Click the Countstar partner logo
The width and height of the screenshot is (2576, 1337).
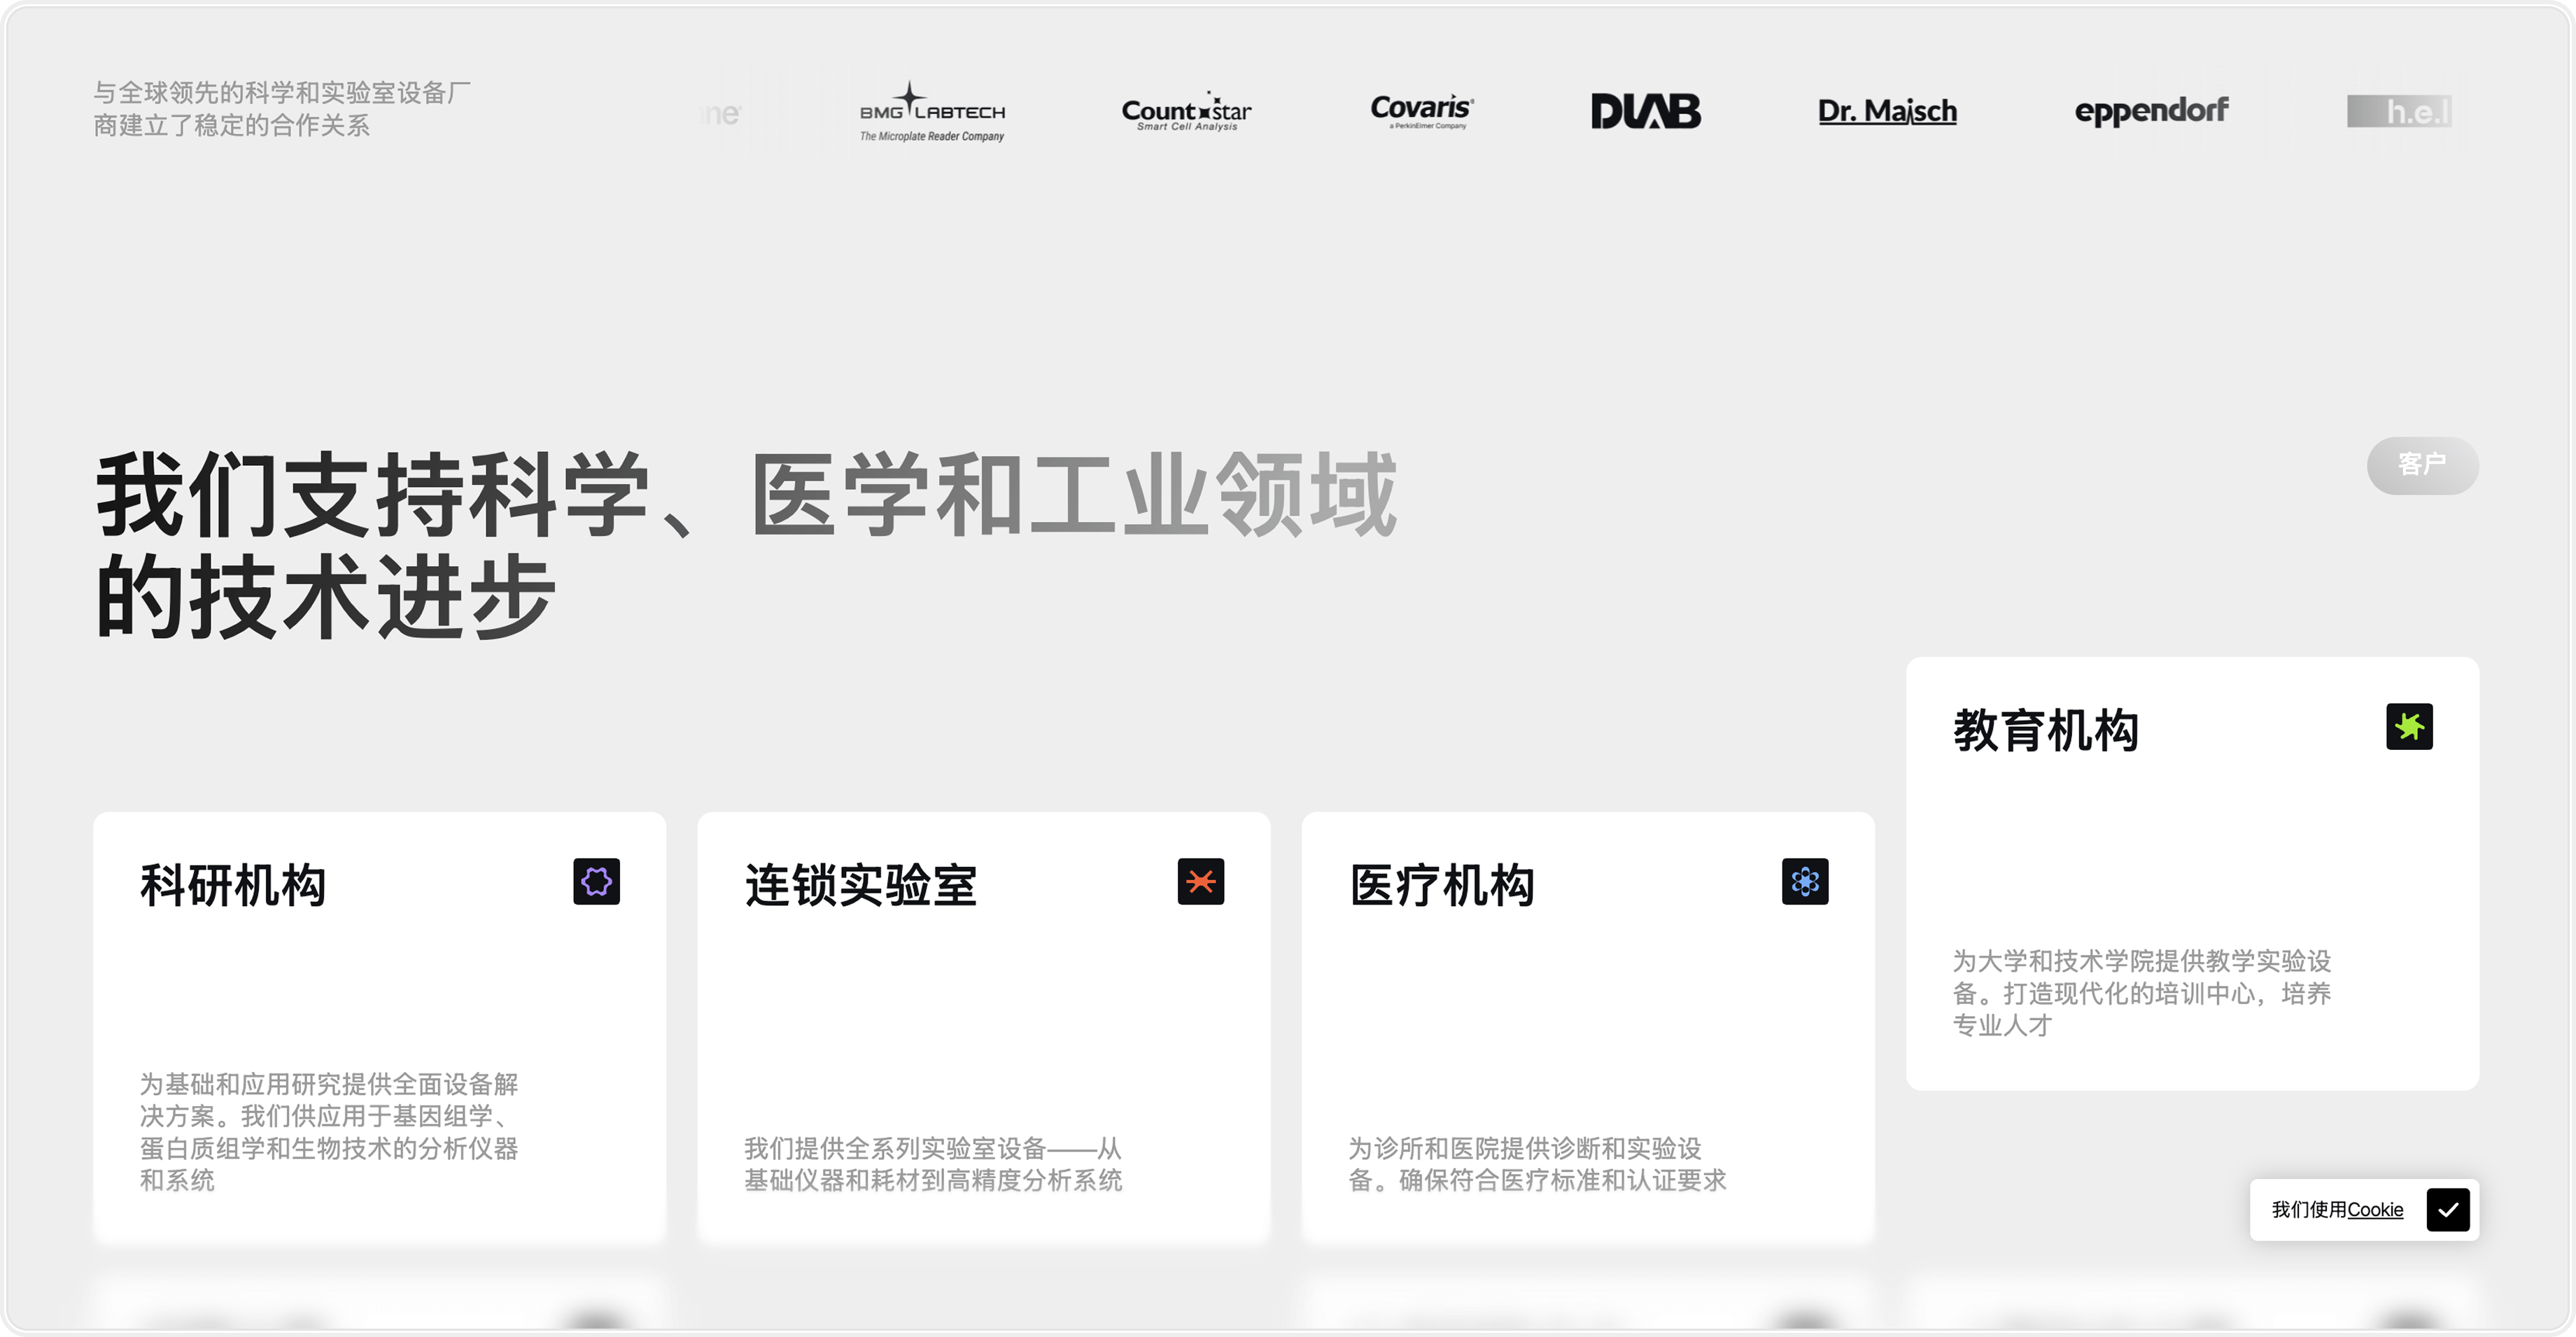(x=1186, y=112)
